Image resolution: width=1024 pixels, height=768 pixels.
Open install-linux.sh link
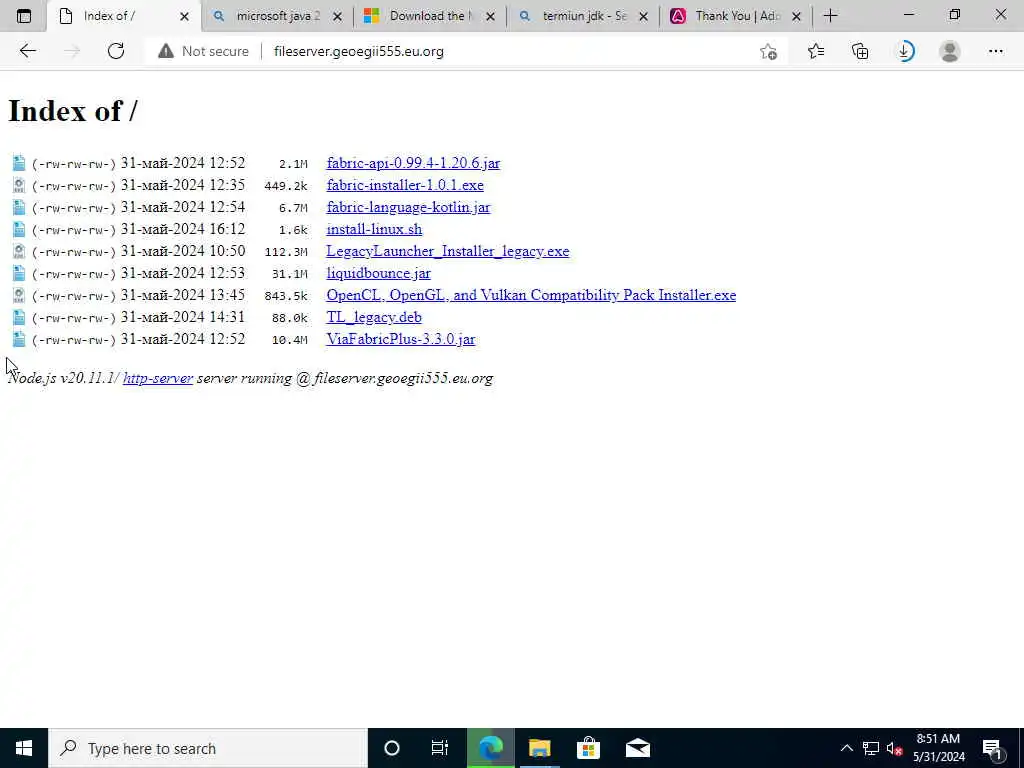tap(374, 229)
